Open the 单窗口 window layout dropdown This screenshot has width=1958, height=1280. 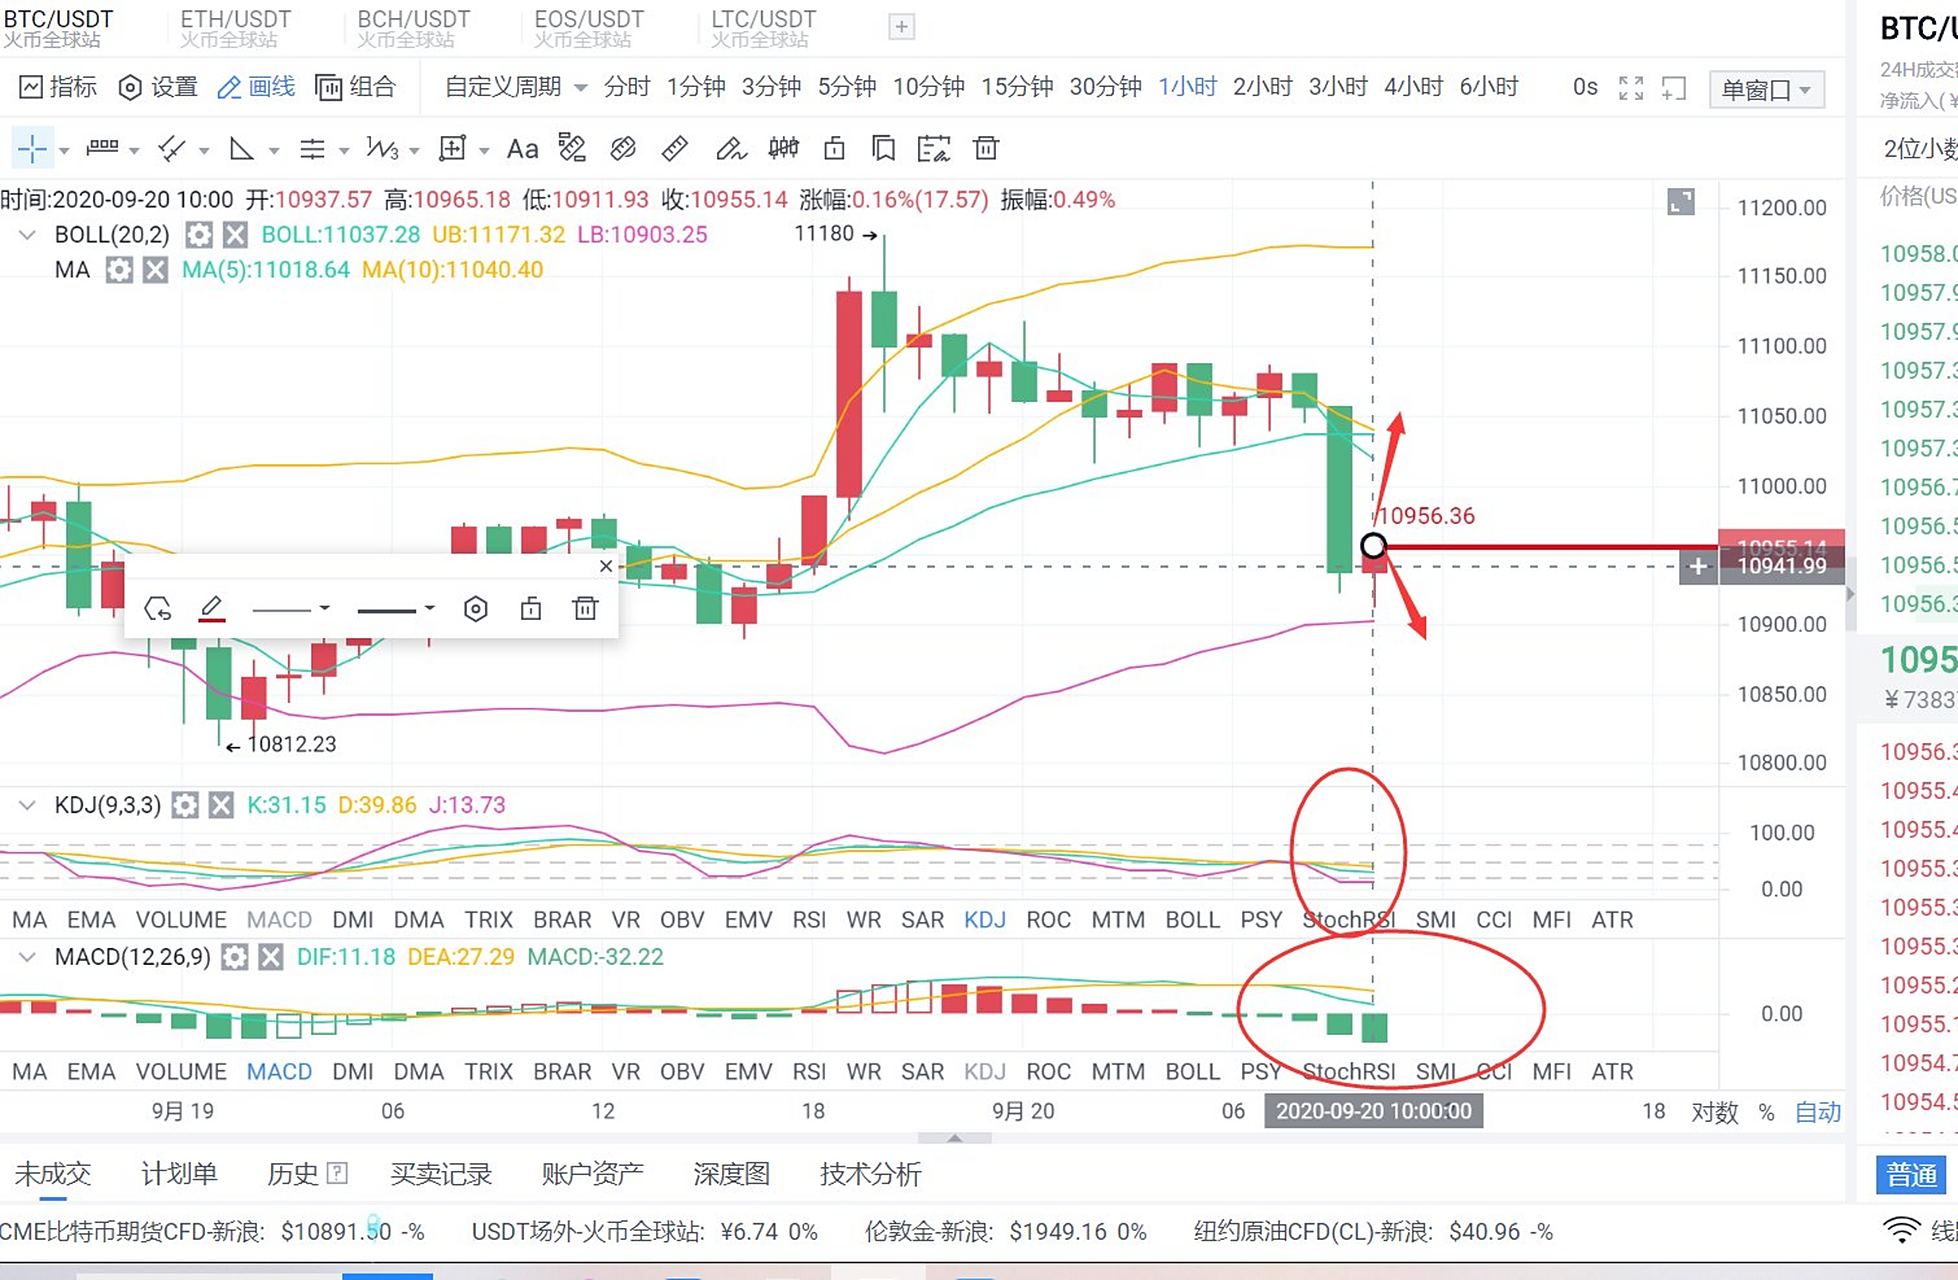click(x=1765, y=88)
